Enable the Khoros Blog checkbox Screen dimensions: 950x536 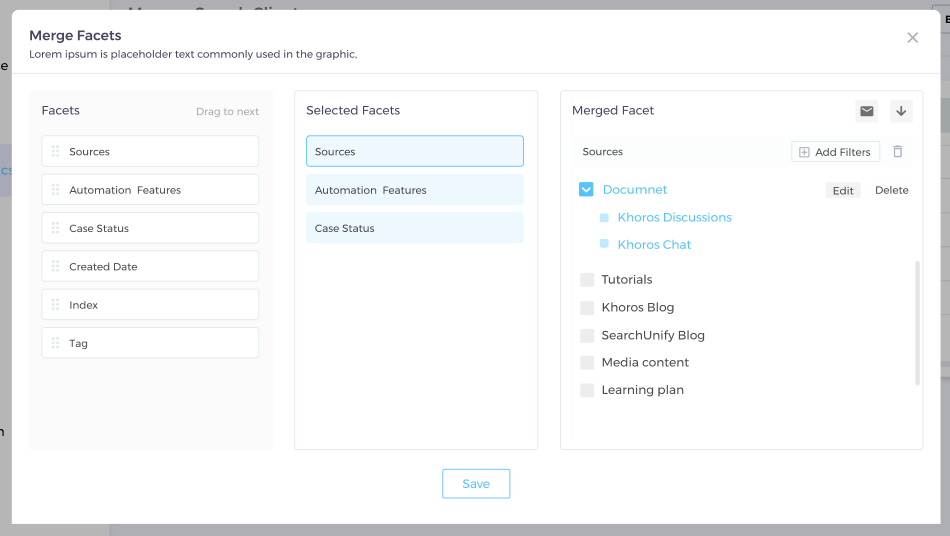pos(587,308)
